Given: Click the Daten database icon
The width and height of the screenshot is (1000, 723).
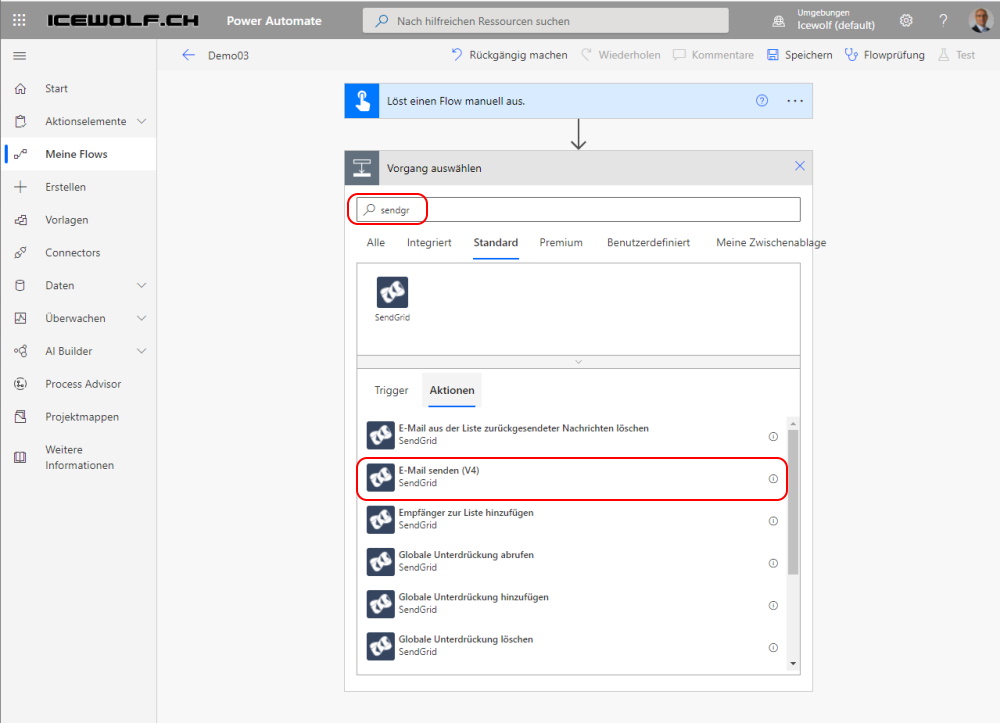Looking at the screenshot, I should pyautogui.click(x=20, y=286).
